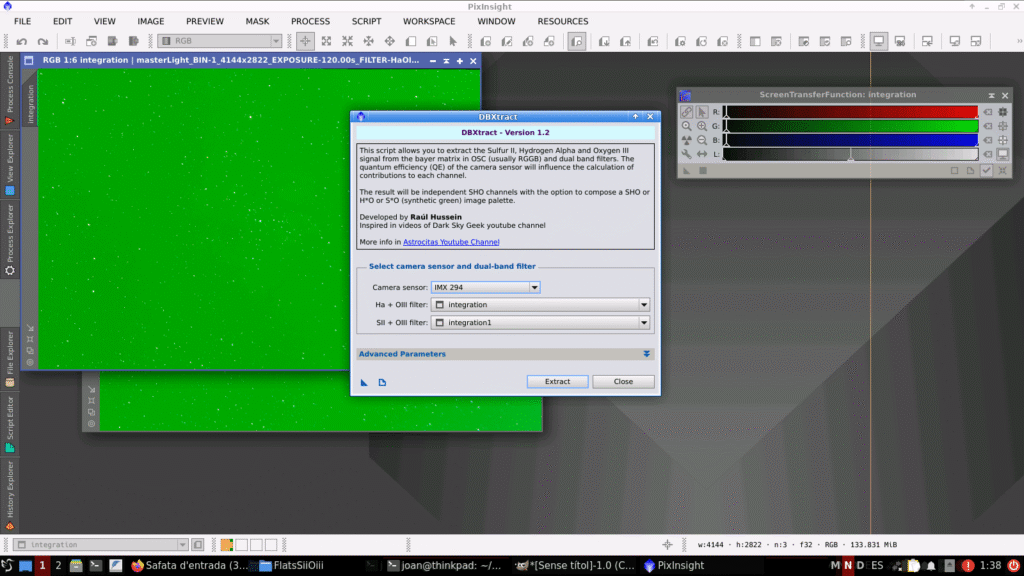Toggle the STF screen display icon

click(x=1002, y=155)
